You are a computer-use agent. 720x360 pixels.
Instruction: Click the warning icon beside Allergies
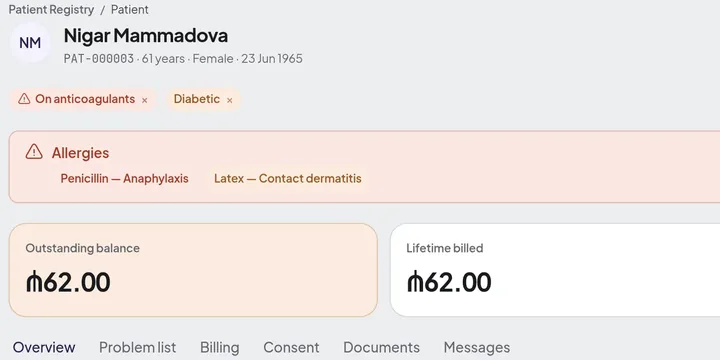click(x=34, y=152)
